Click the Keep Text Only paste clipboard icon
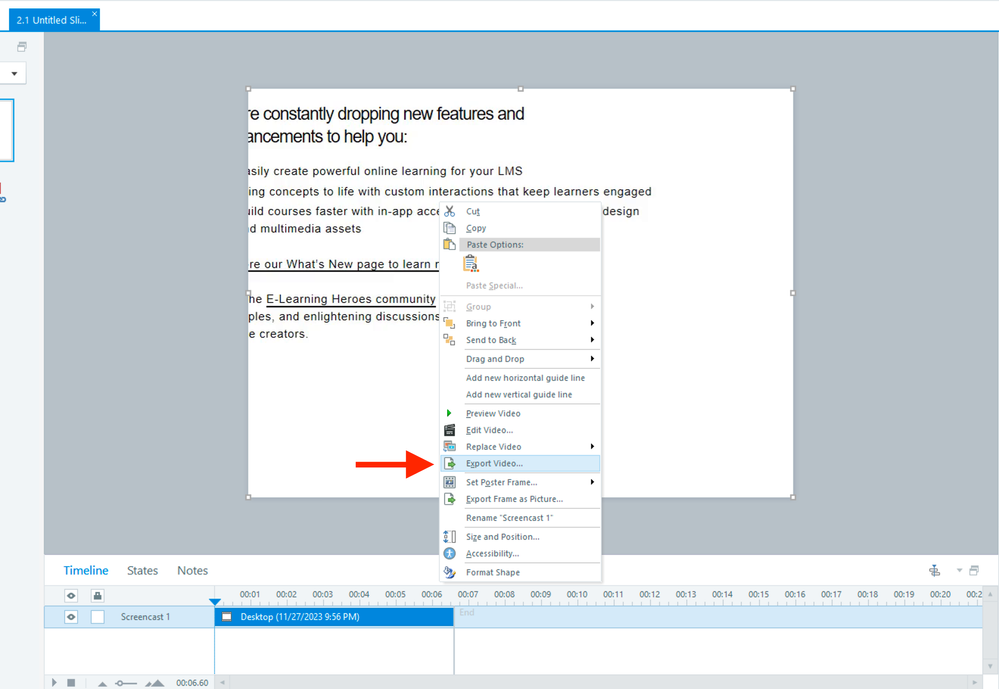999x689 pixels. click(x=471, y=263)
